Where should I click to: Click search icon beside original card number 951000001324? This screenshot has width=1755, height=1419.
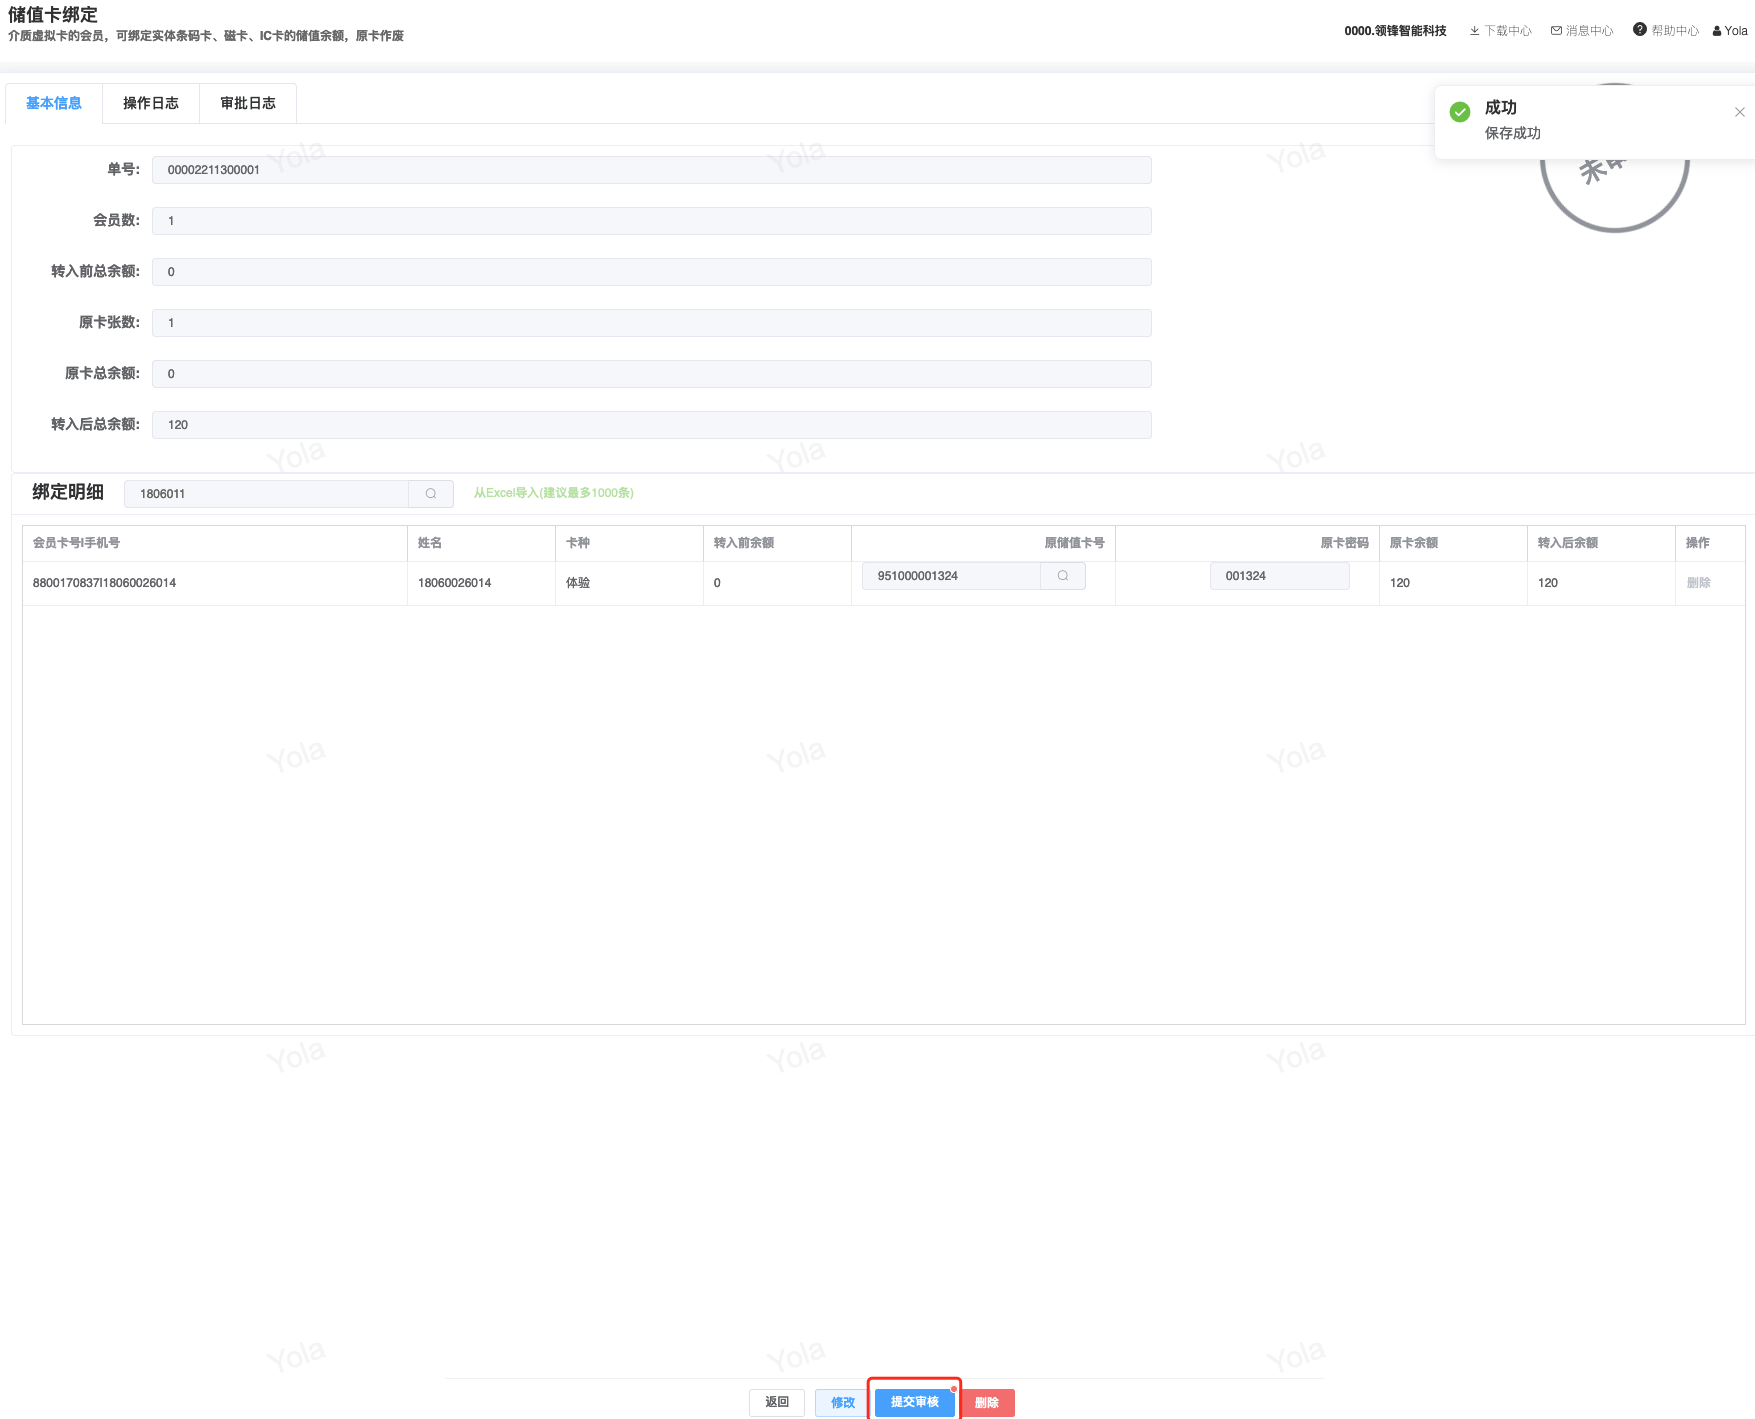click(x=1063, y=576)
